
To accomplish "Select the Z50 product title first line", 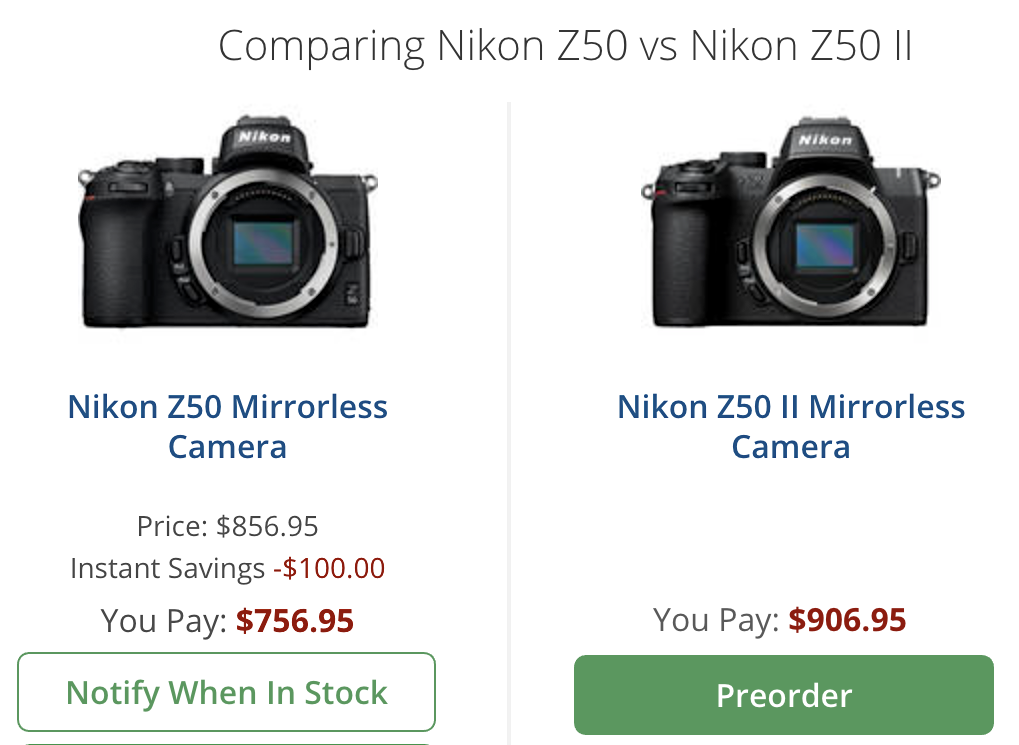I will click(226, 406).
